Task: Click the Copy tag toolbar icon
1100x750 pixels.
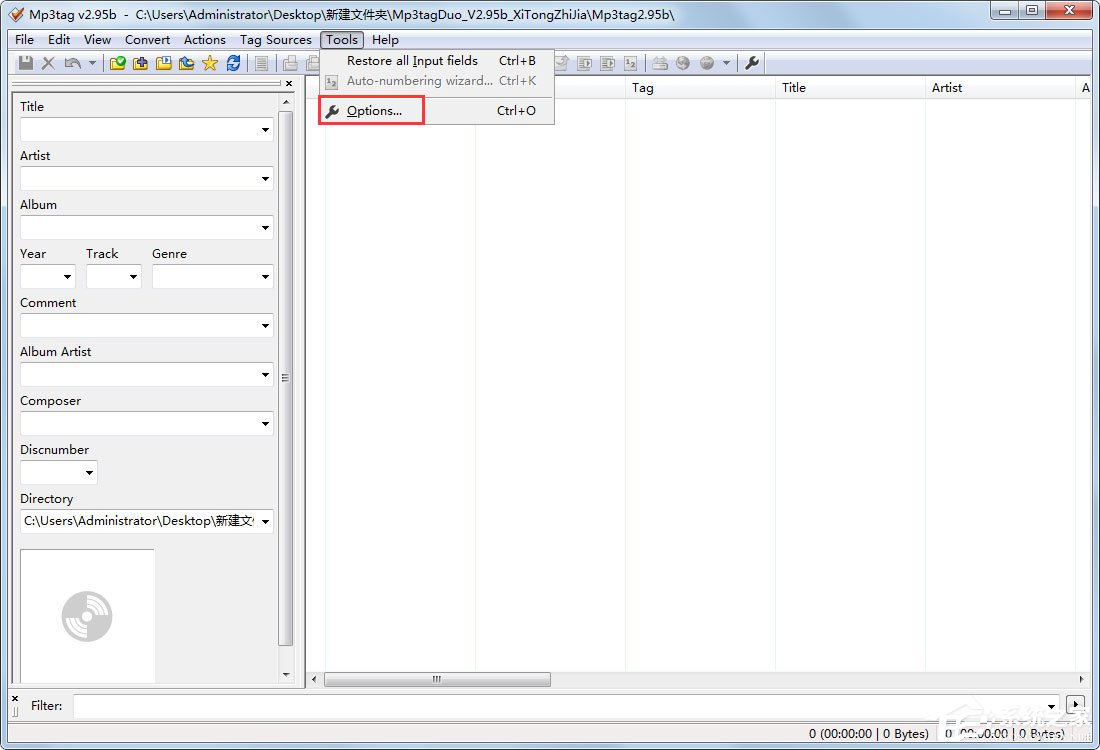Action: (x=290, y=63)
